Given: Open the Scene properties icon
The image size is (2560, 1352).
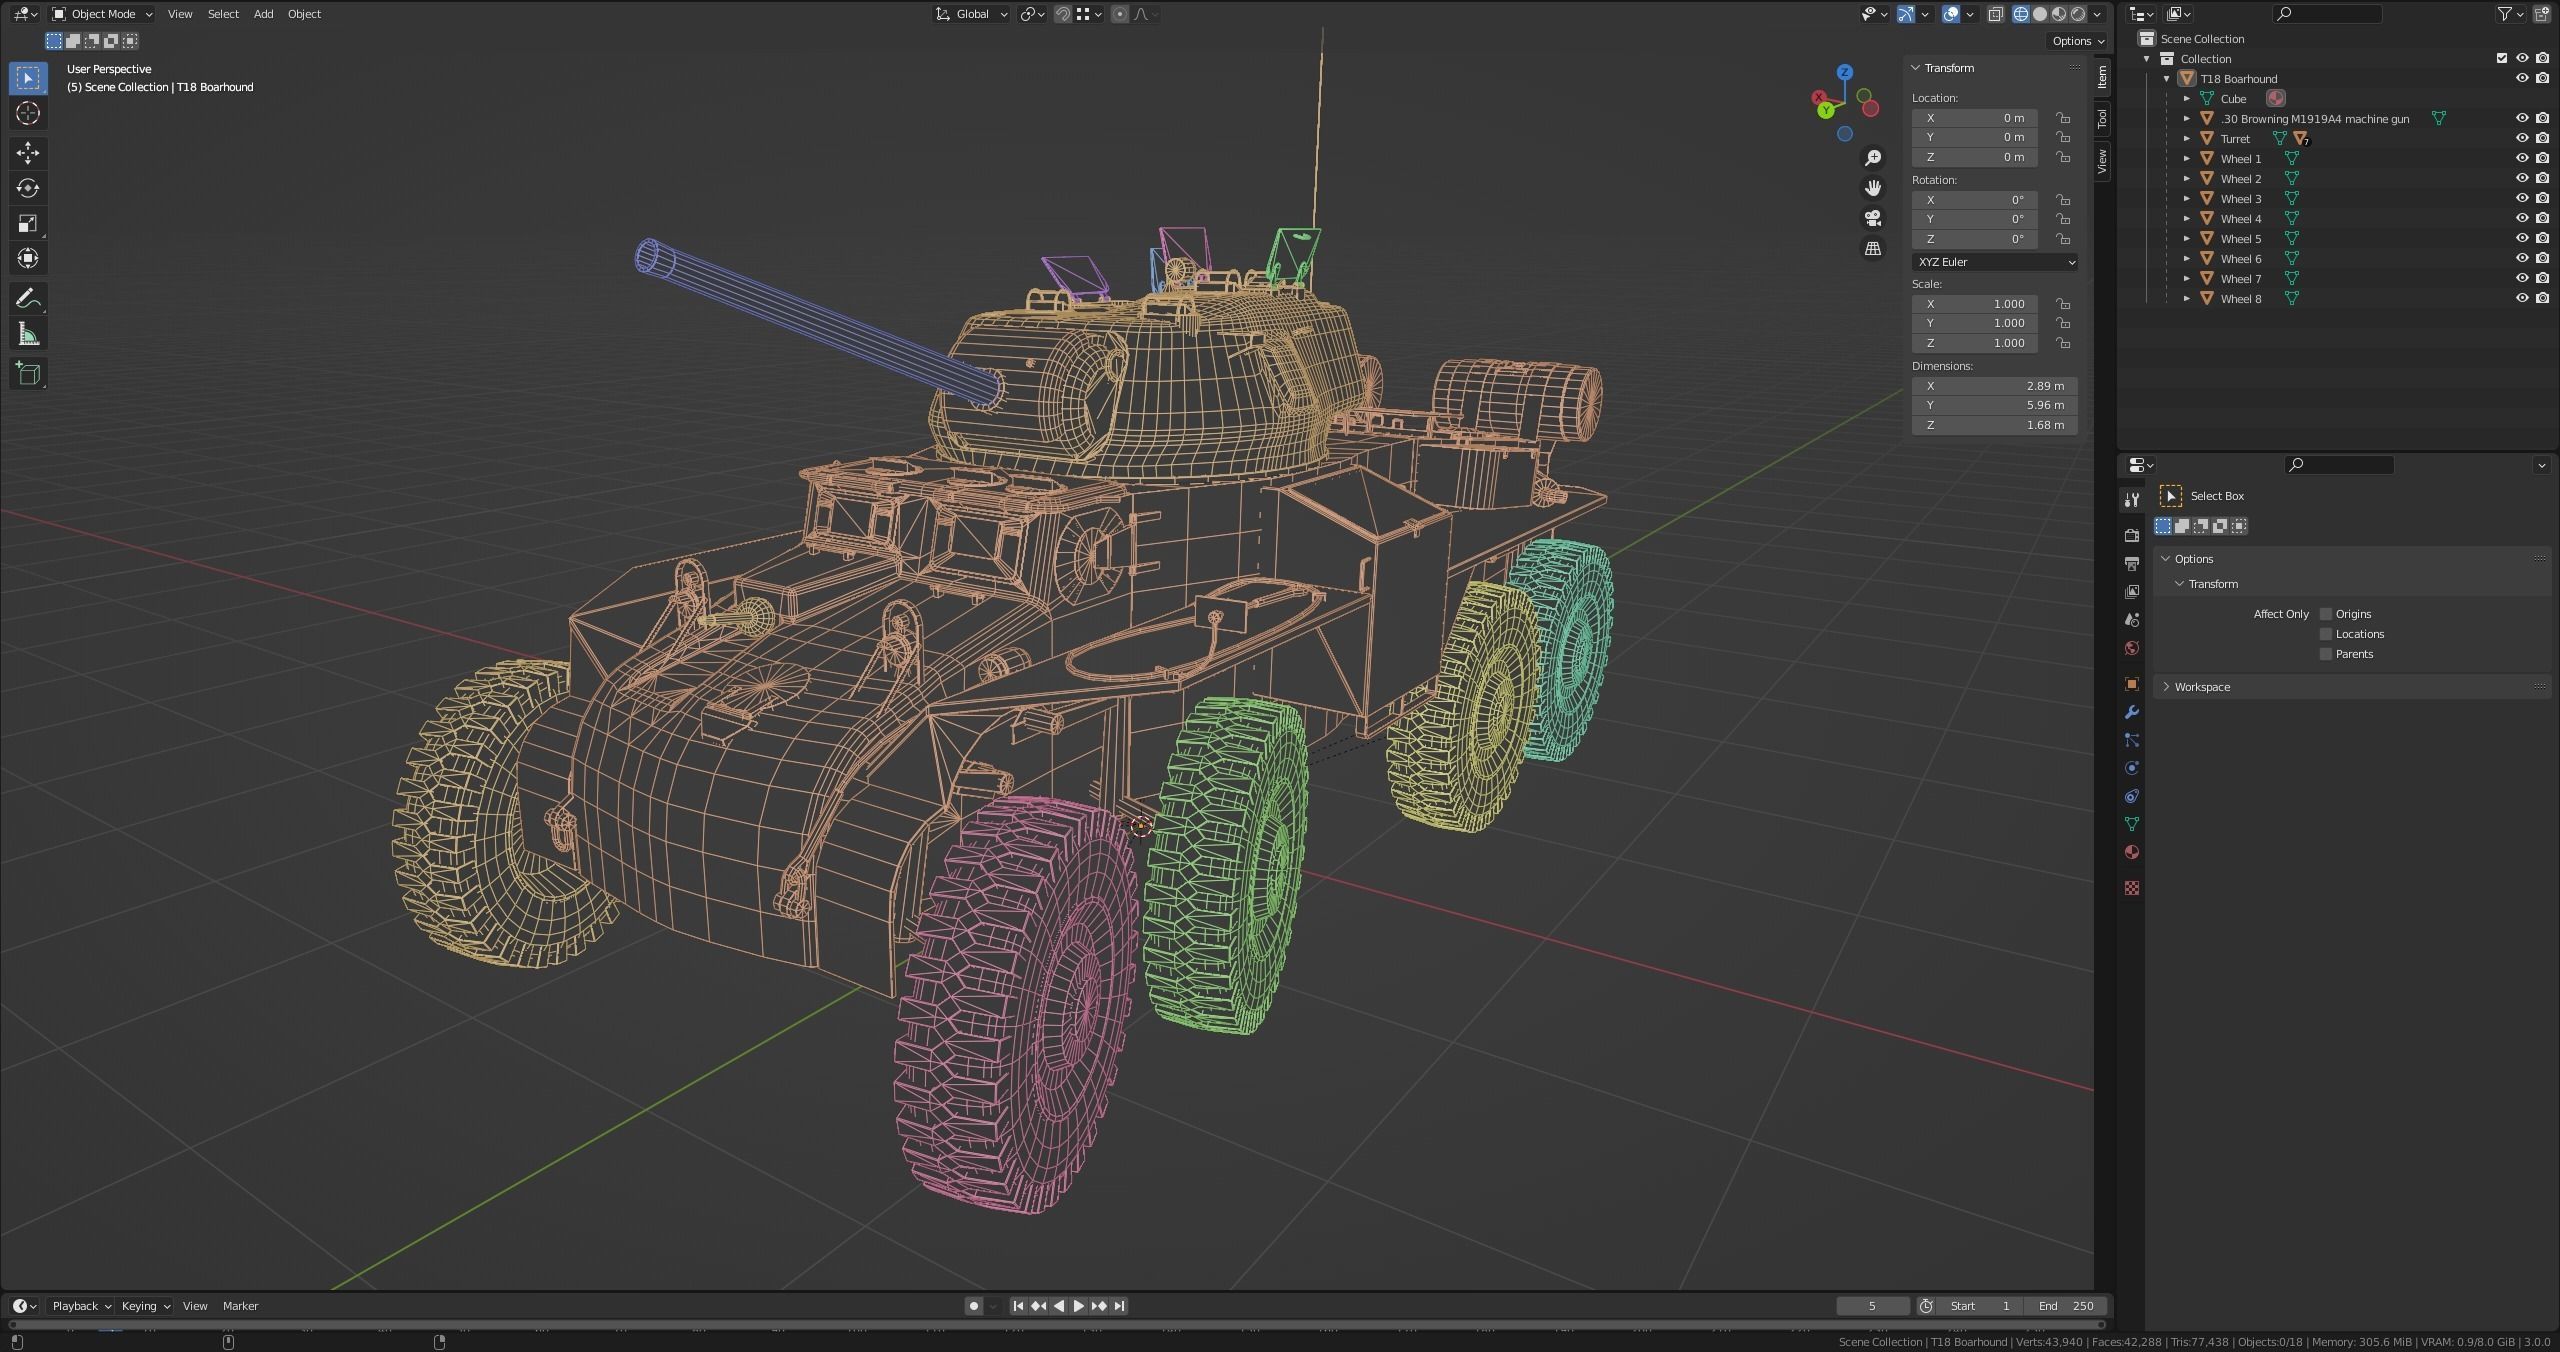Looking at the screenshot, I should tap(2131, 620).
